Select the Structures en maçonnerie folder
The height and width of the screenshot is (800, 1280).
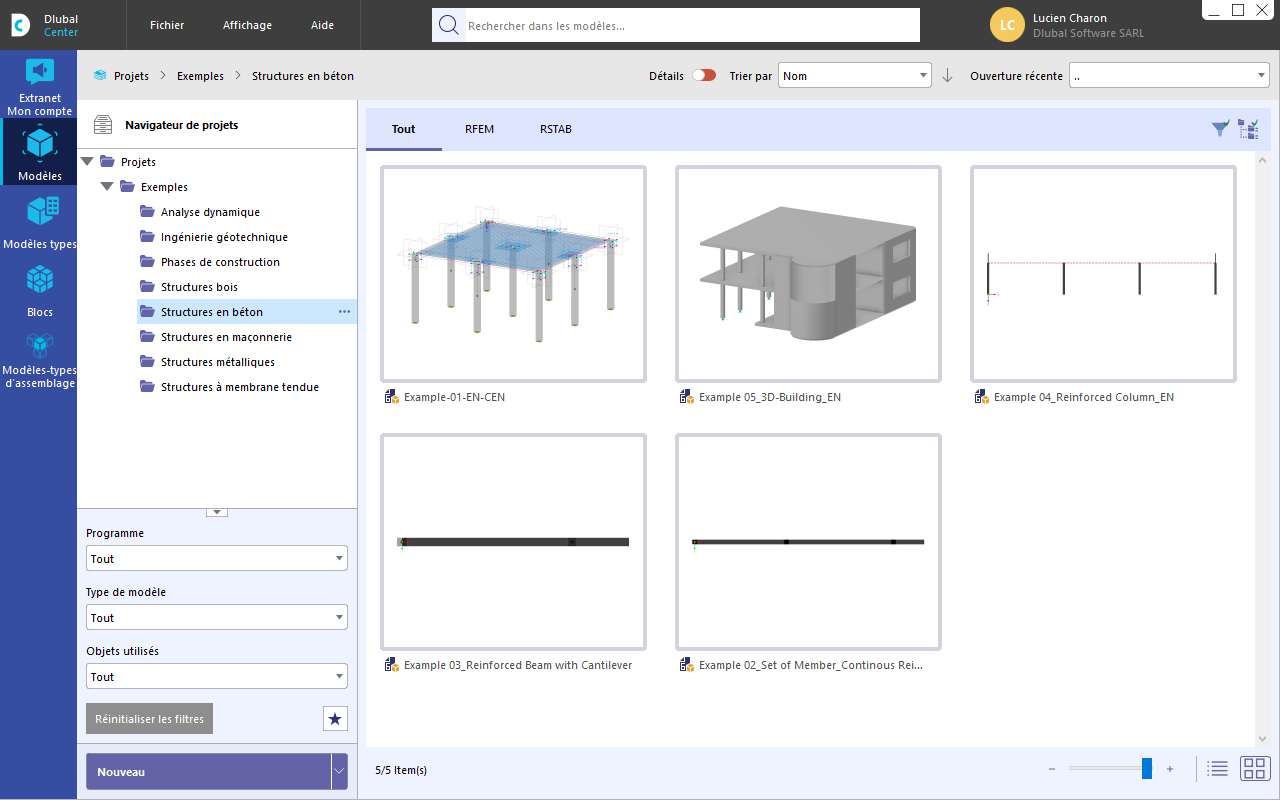click(x=226, y=337)
